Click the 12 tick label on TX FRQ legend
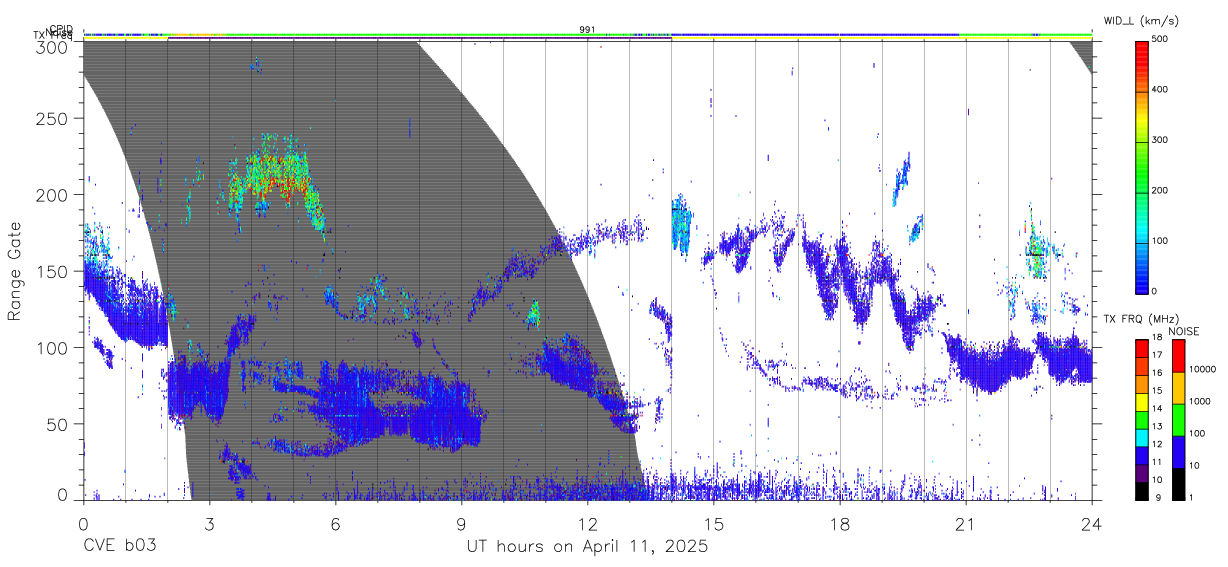Screen dimensions: 1228x567 pos(1157,445)
